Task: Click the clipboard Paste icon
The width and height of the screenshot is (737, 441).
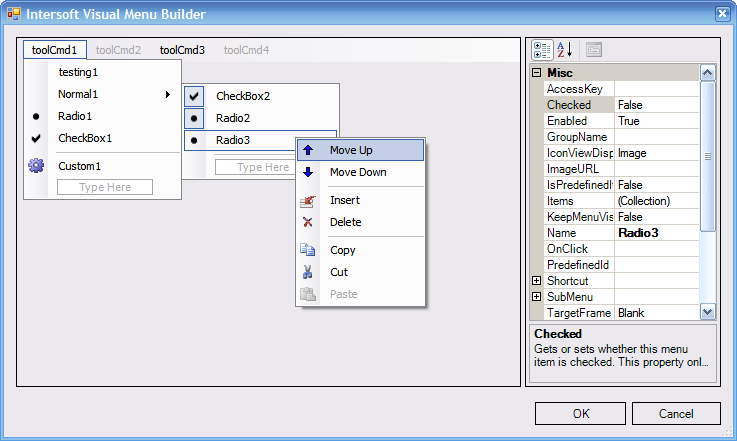Action: coord(308,294)
